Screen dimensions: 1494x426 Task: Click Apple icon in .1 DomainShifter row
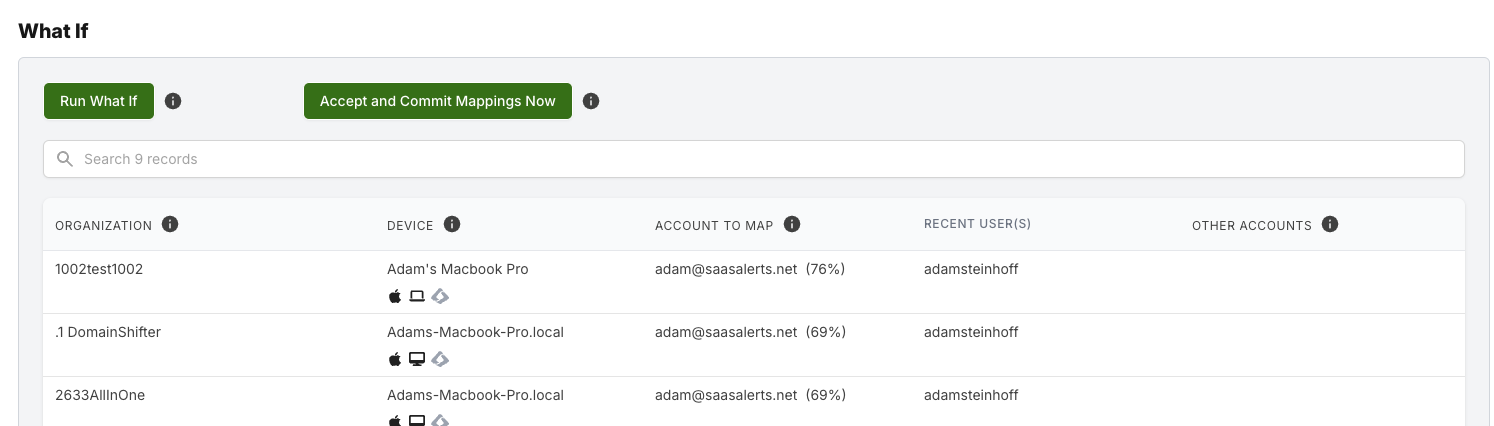coord(394,359)
